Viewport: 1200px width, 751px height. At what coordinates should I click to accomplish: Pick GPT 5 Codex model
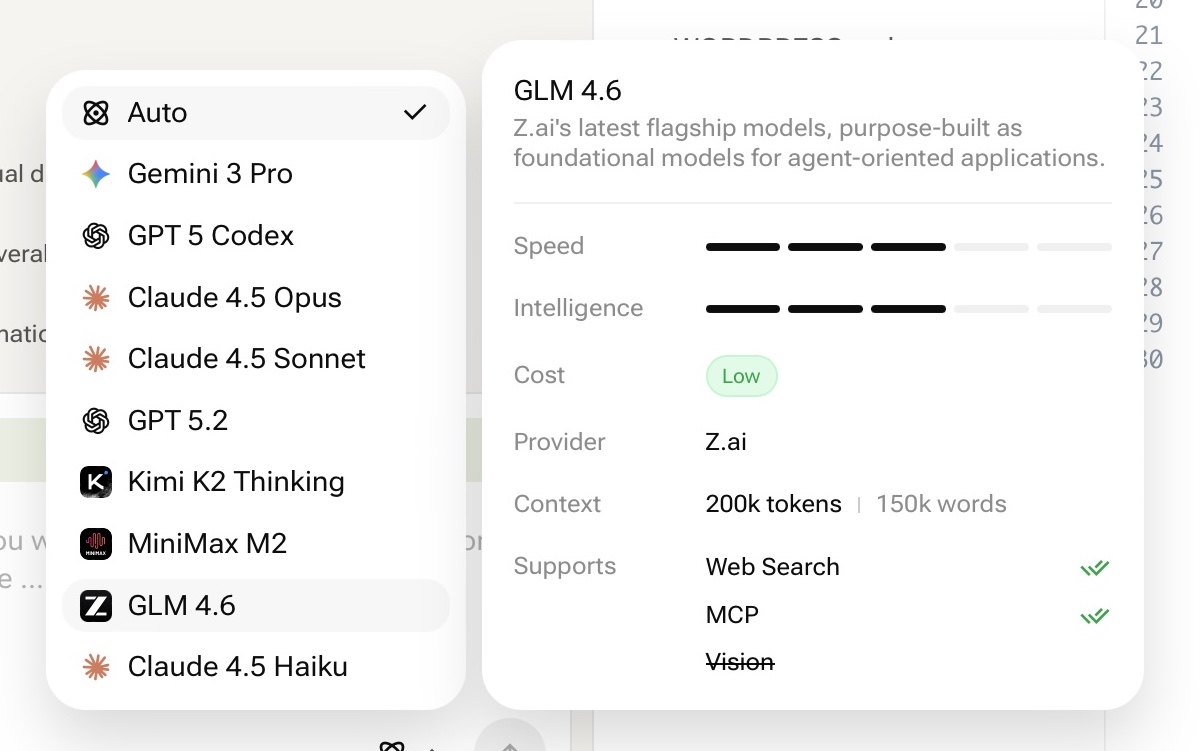click(256, 236)
